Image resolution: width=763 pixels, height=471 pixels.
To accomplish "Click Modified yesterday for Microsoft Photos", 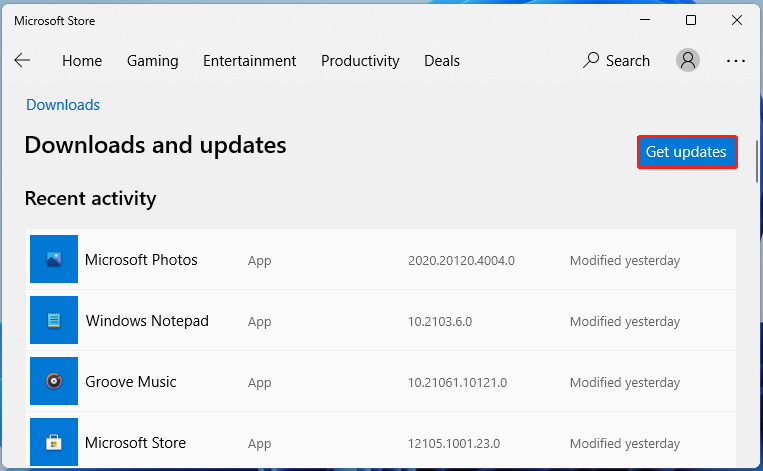I will click(625, 261).
